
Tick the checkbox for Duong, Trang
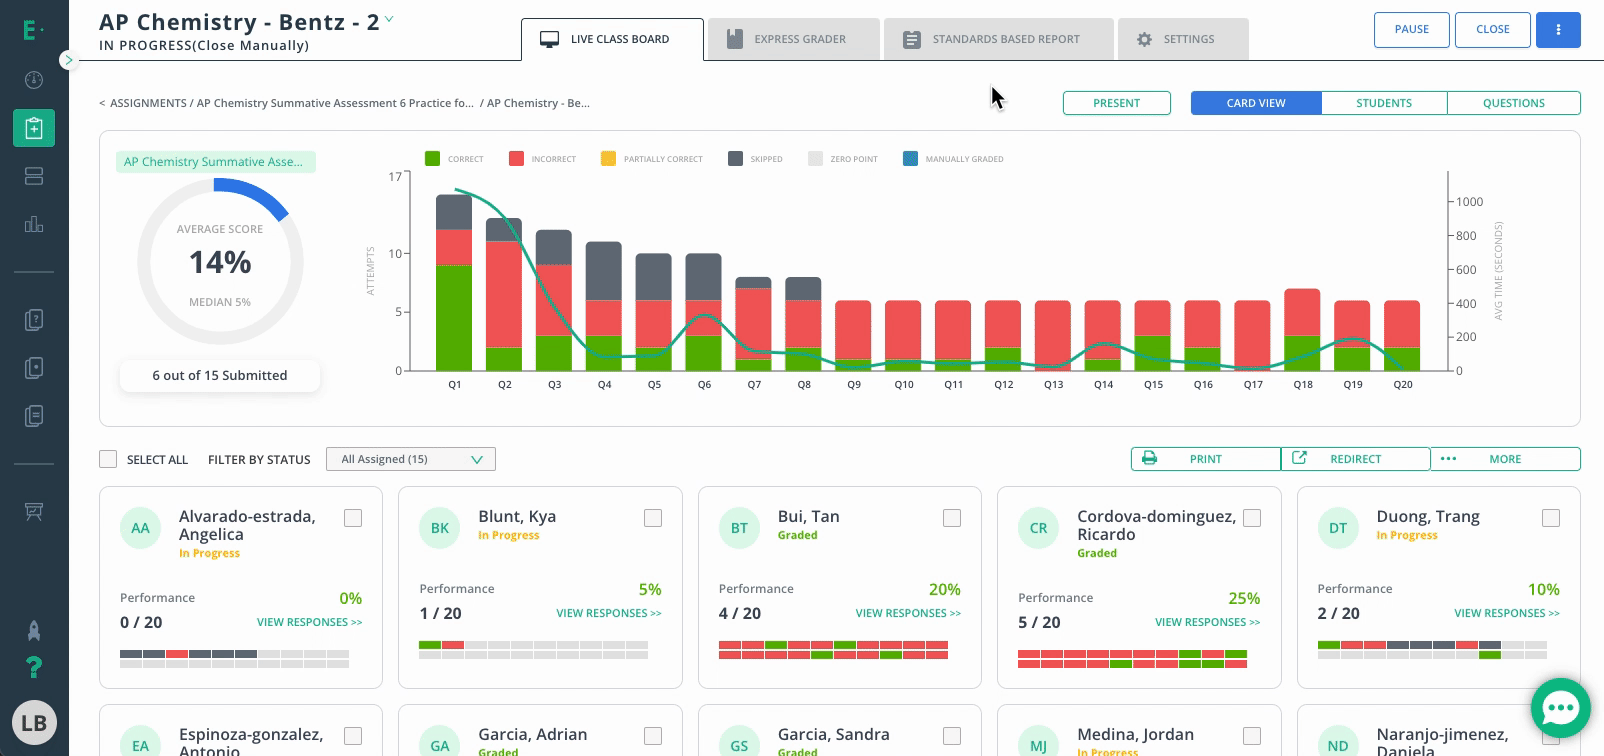point(1551,518)
